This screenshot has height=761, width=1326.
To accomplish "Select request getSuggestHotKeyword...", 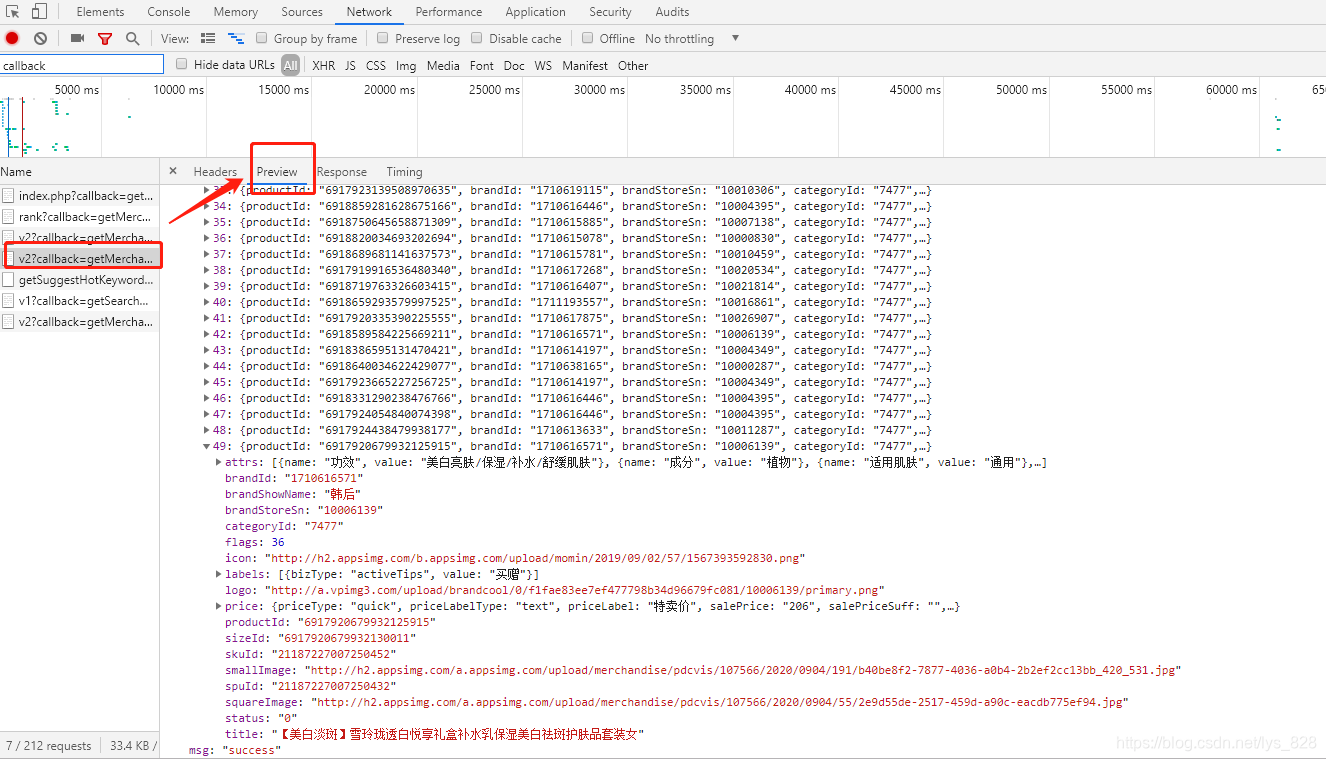I will tap(86, 280).
